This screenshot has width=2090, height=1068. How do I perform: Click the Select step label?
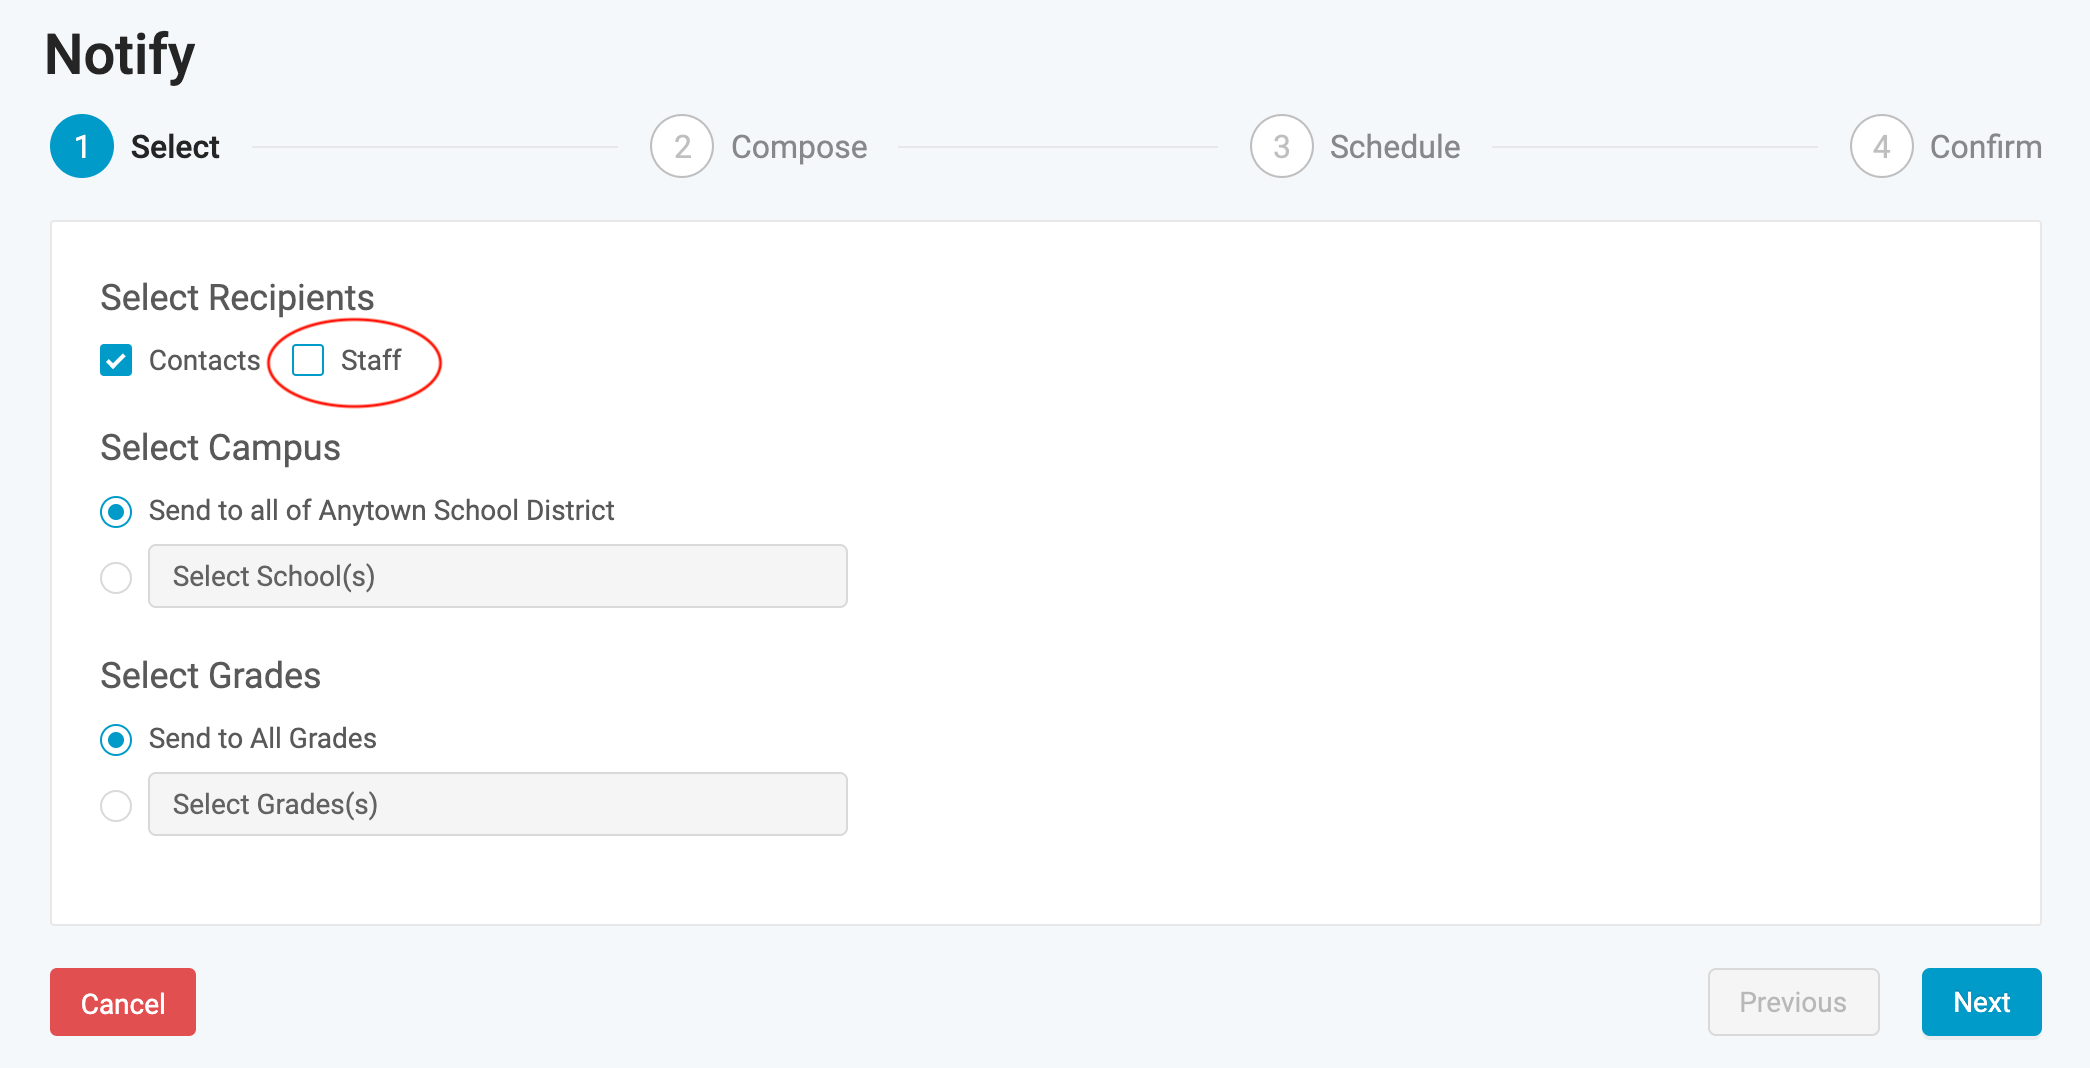pyautogui.click(x=175, y=147)
